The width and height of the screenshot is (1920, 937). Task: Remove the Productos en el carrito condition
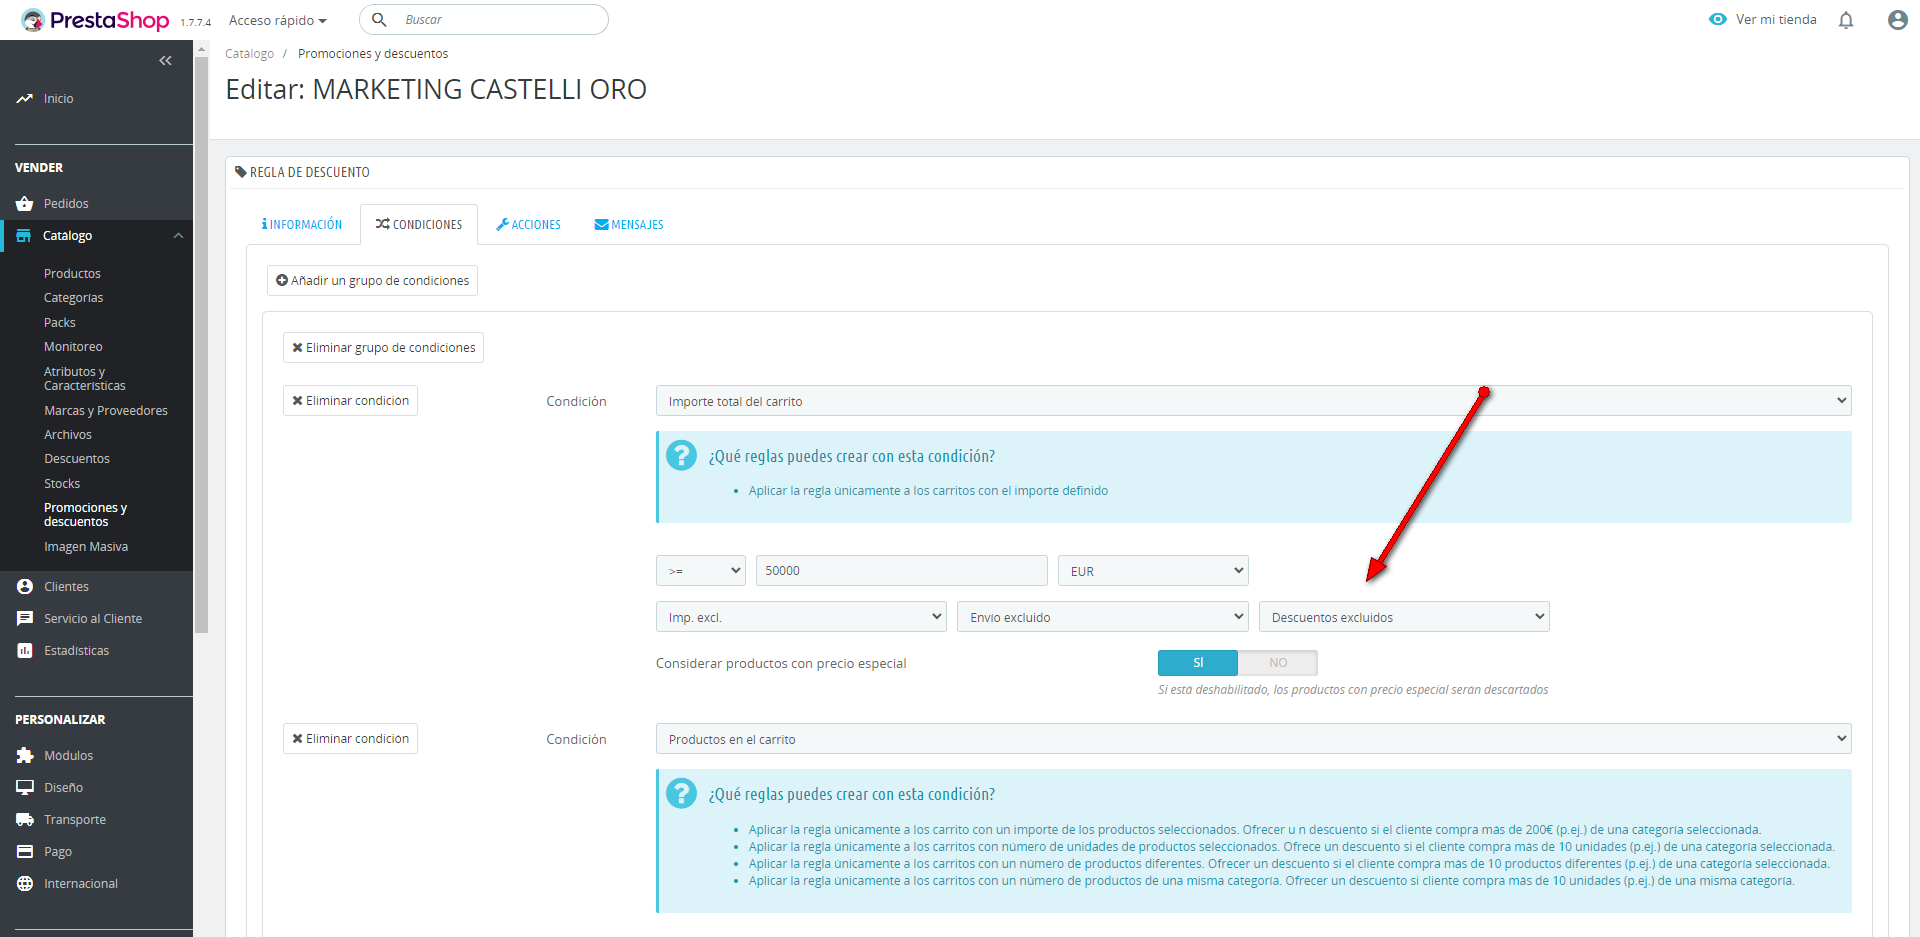tap(350, 739)
